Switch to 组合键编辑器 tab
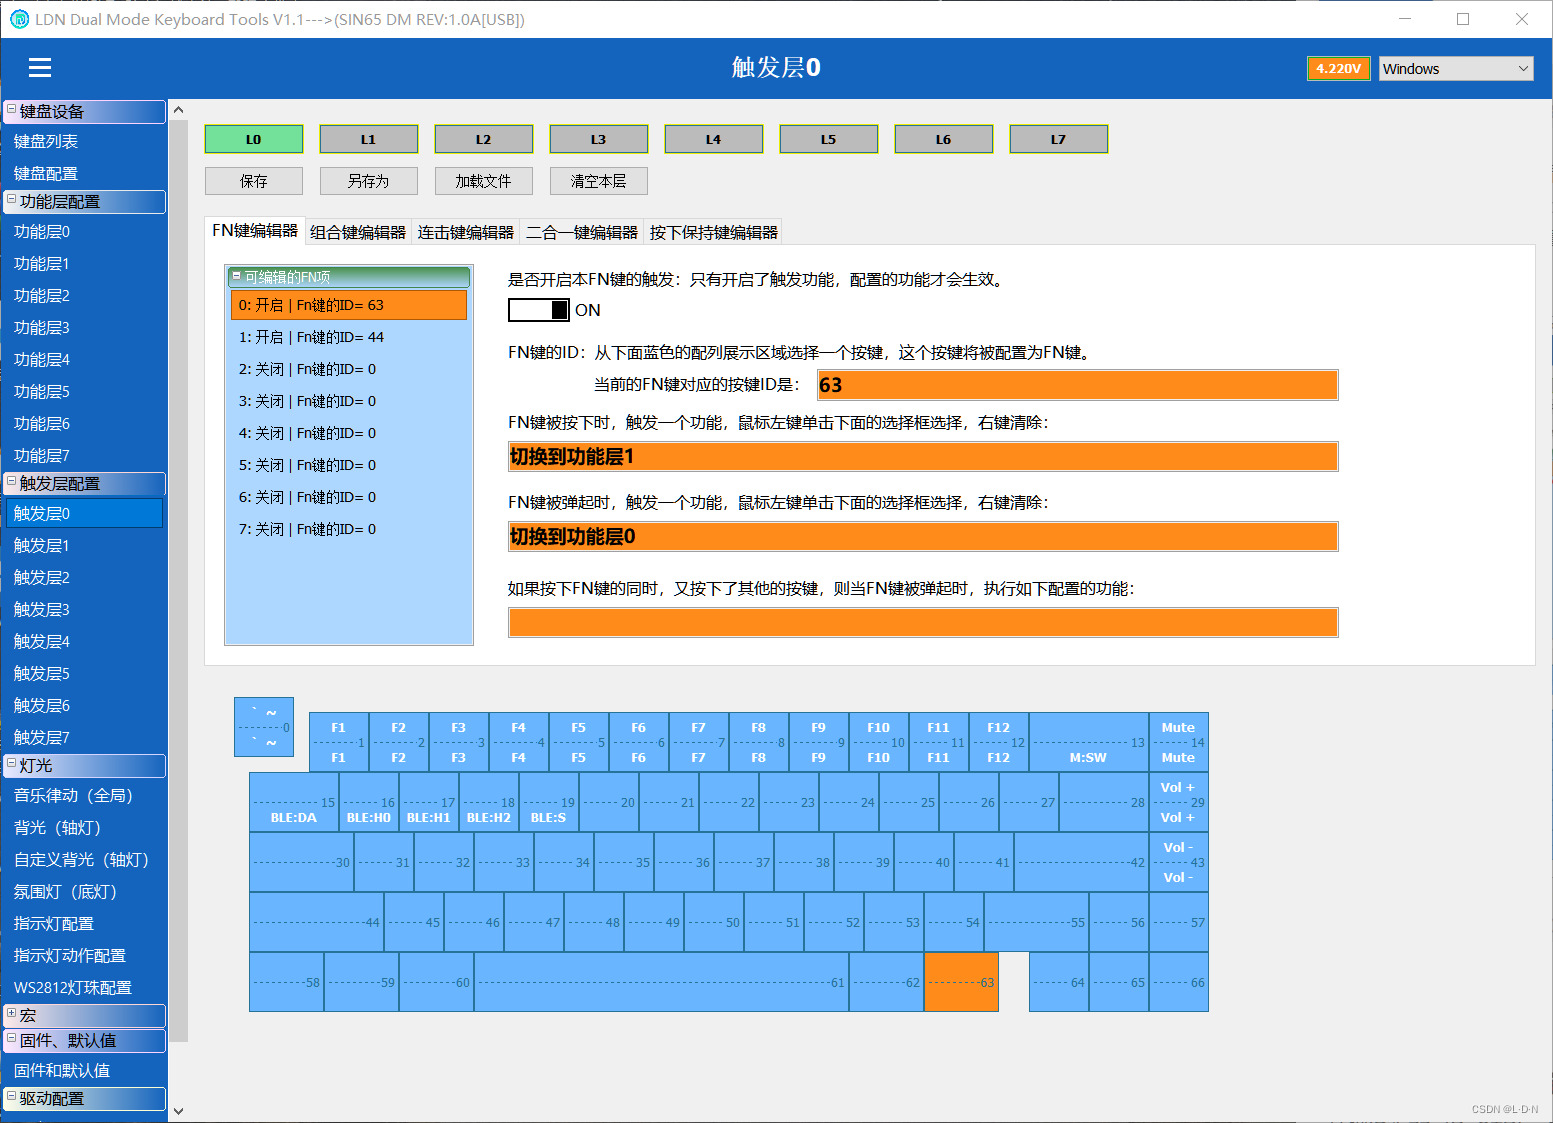Image resolution: width=1553 pixels, height=1123 pixels. (358, 232)
